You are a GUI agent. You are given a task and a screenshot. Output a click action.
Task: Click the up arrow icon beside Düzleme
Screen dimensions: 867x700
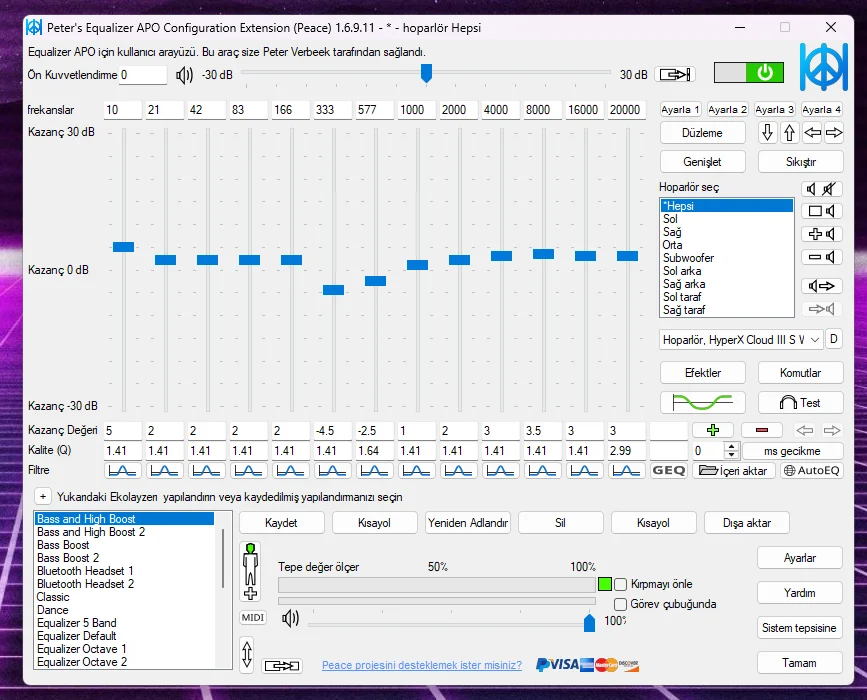[x=789, y=133]
